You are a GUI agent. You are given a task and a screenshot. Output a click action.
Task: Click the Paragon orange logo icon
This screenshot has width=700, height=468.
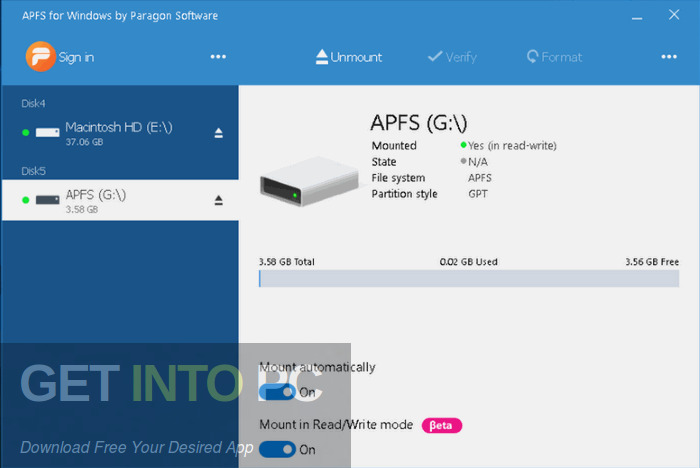(x=40, y=56)
